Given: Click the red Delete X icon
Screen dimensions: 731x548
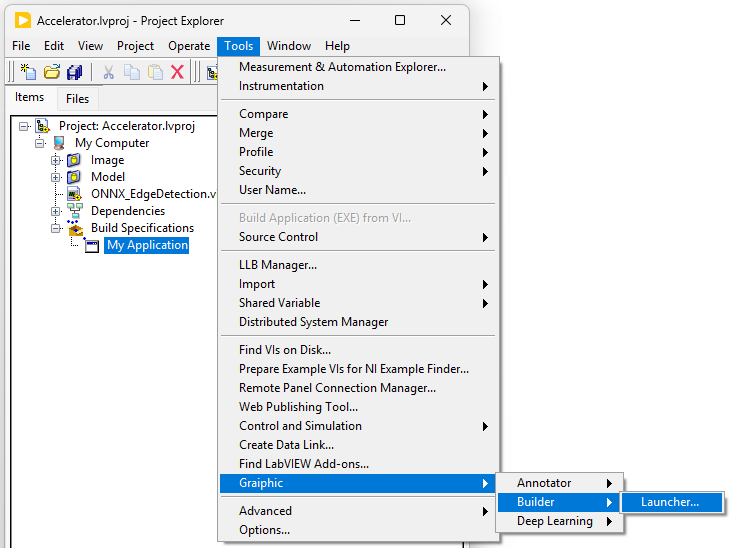Looking at the screenshot, I should point(178,72).
